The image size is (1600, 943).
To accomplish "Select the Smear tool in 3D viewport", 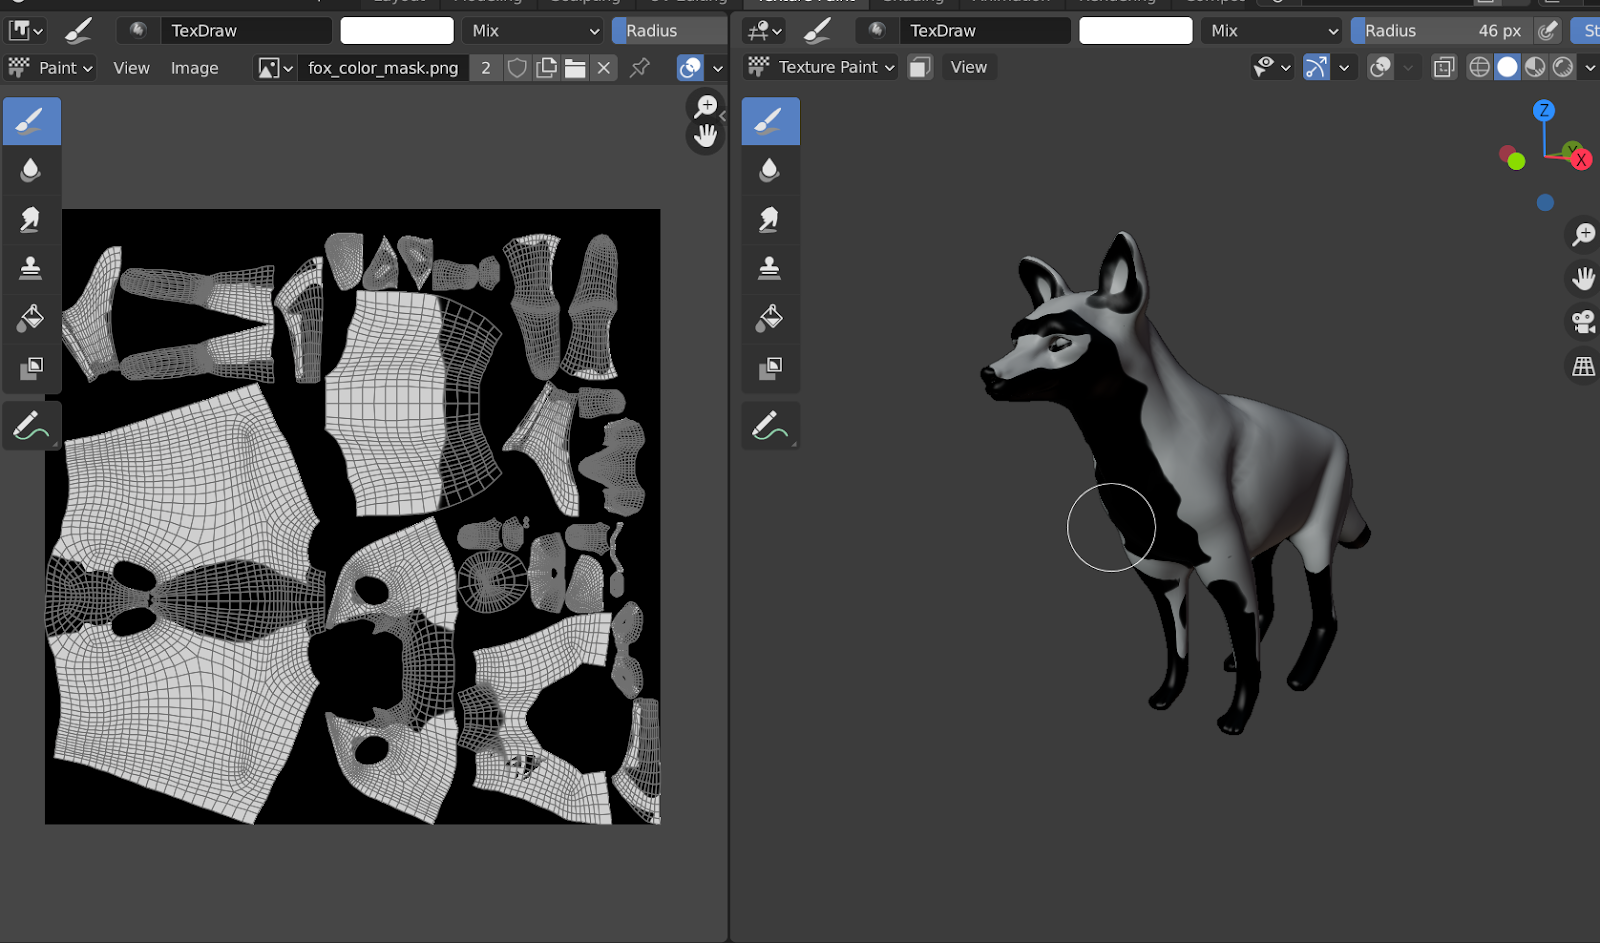I will (770, 219).
